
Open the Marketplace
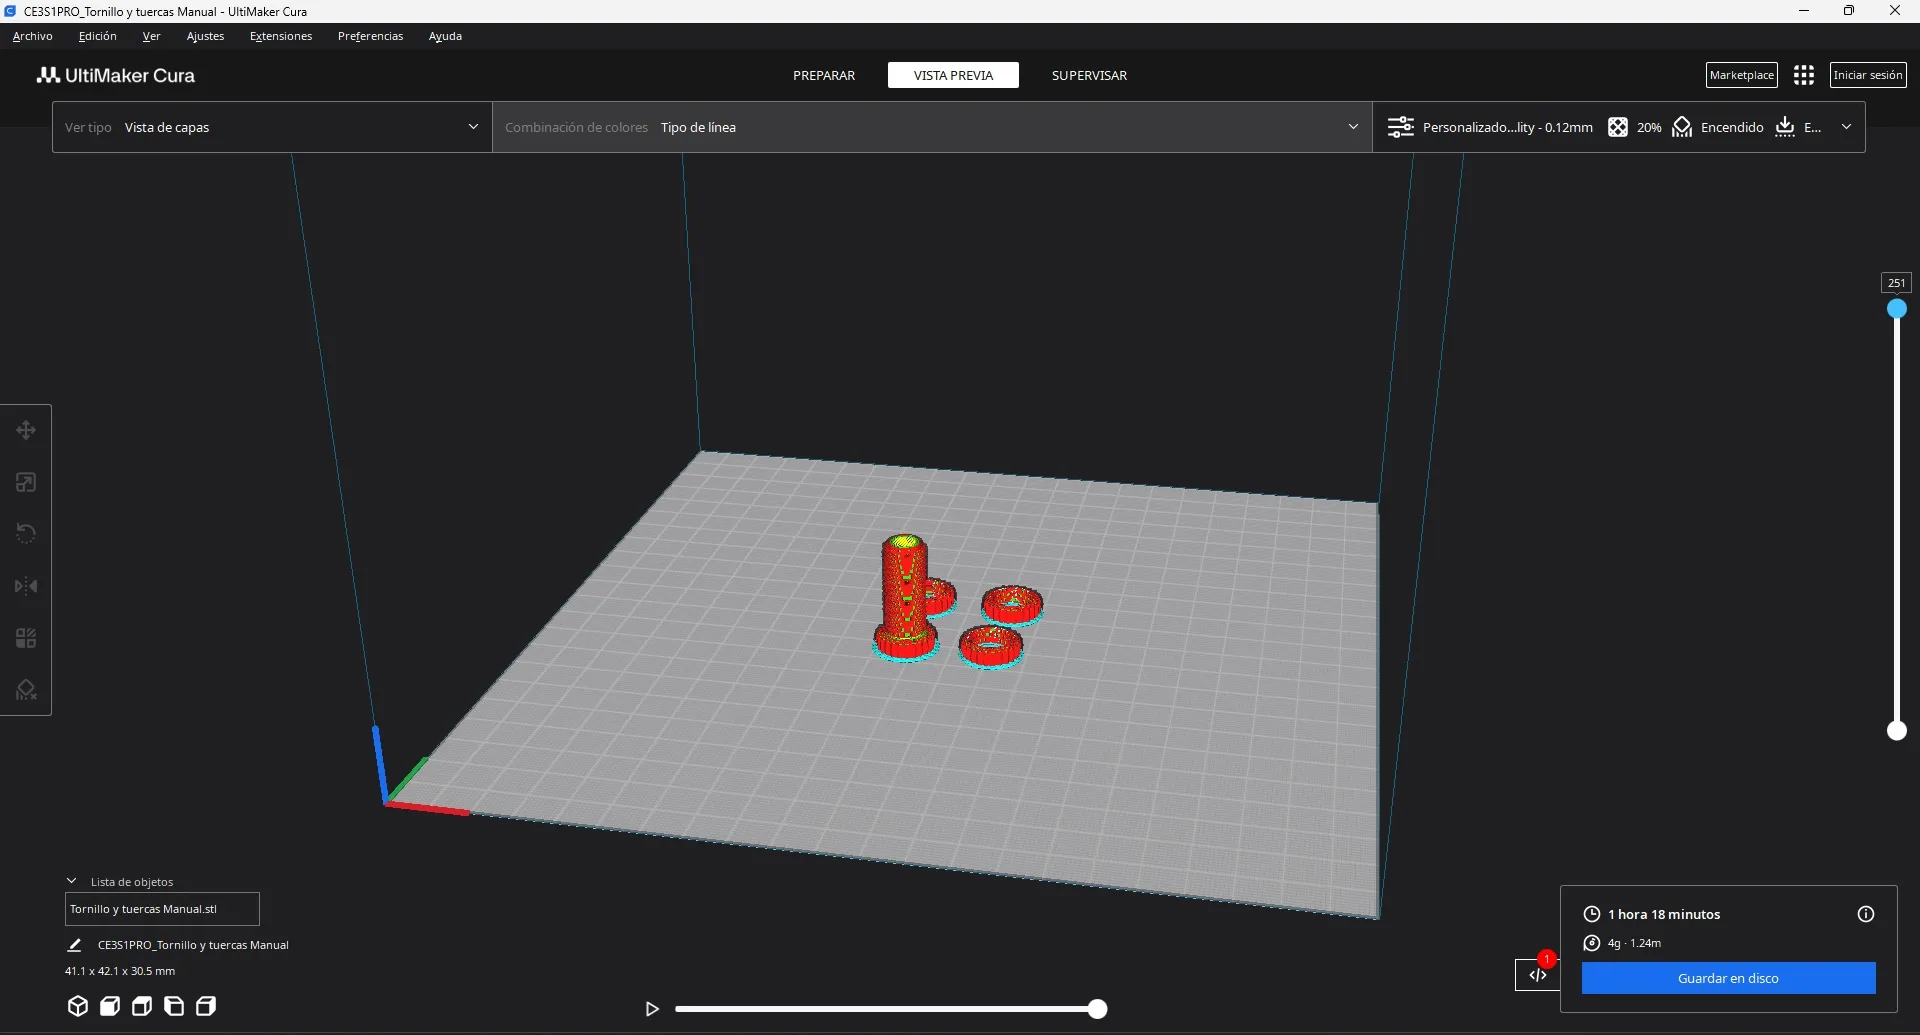(1742, 74)
